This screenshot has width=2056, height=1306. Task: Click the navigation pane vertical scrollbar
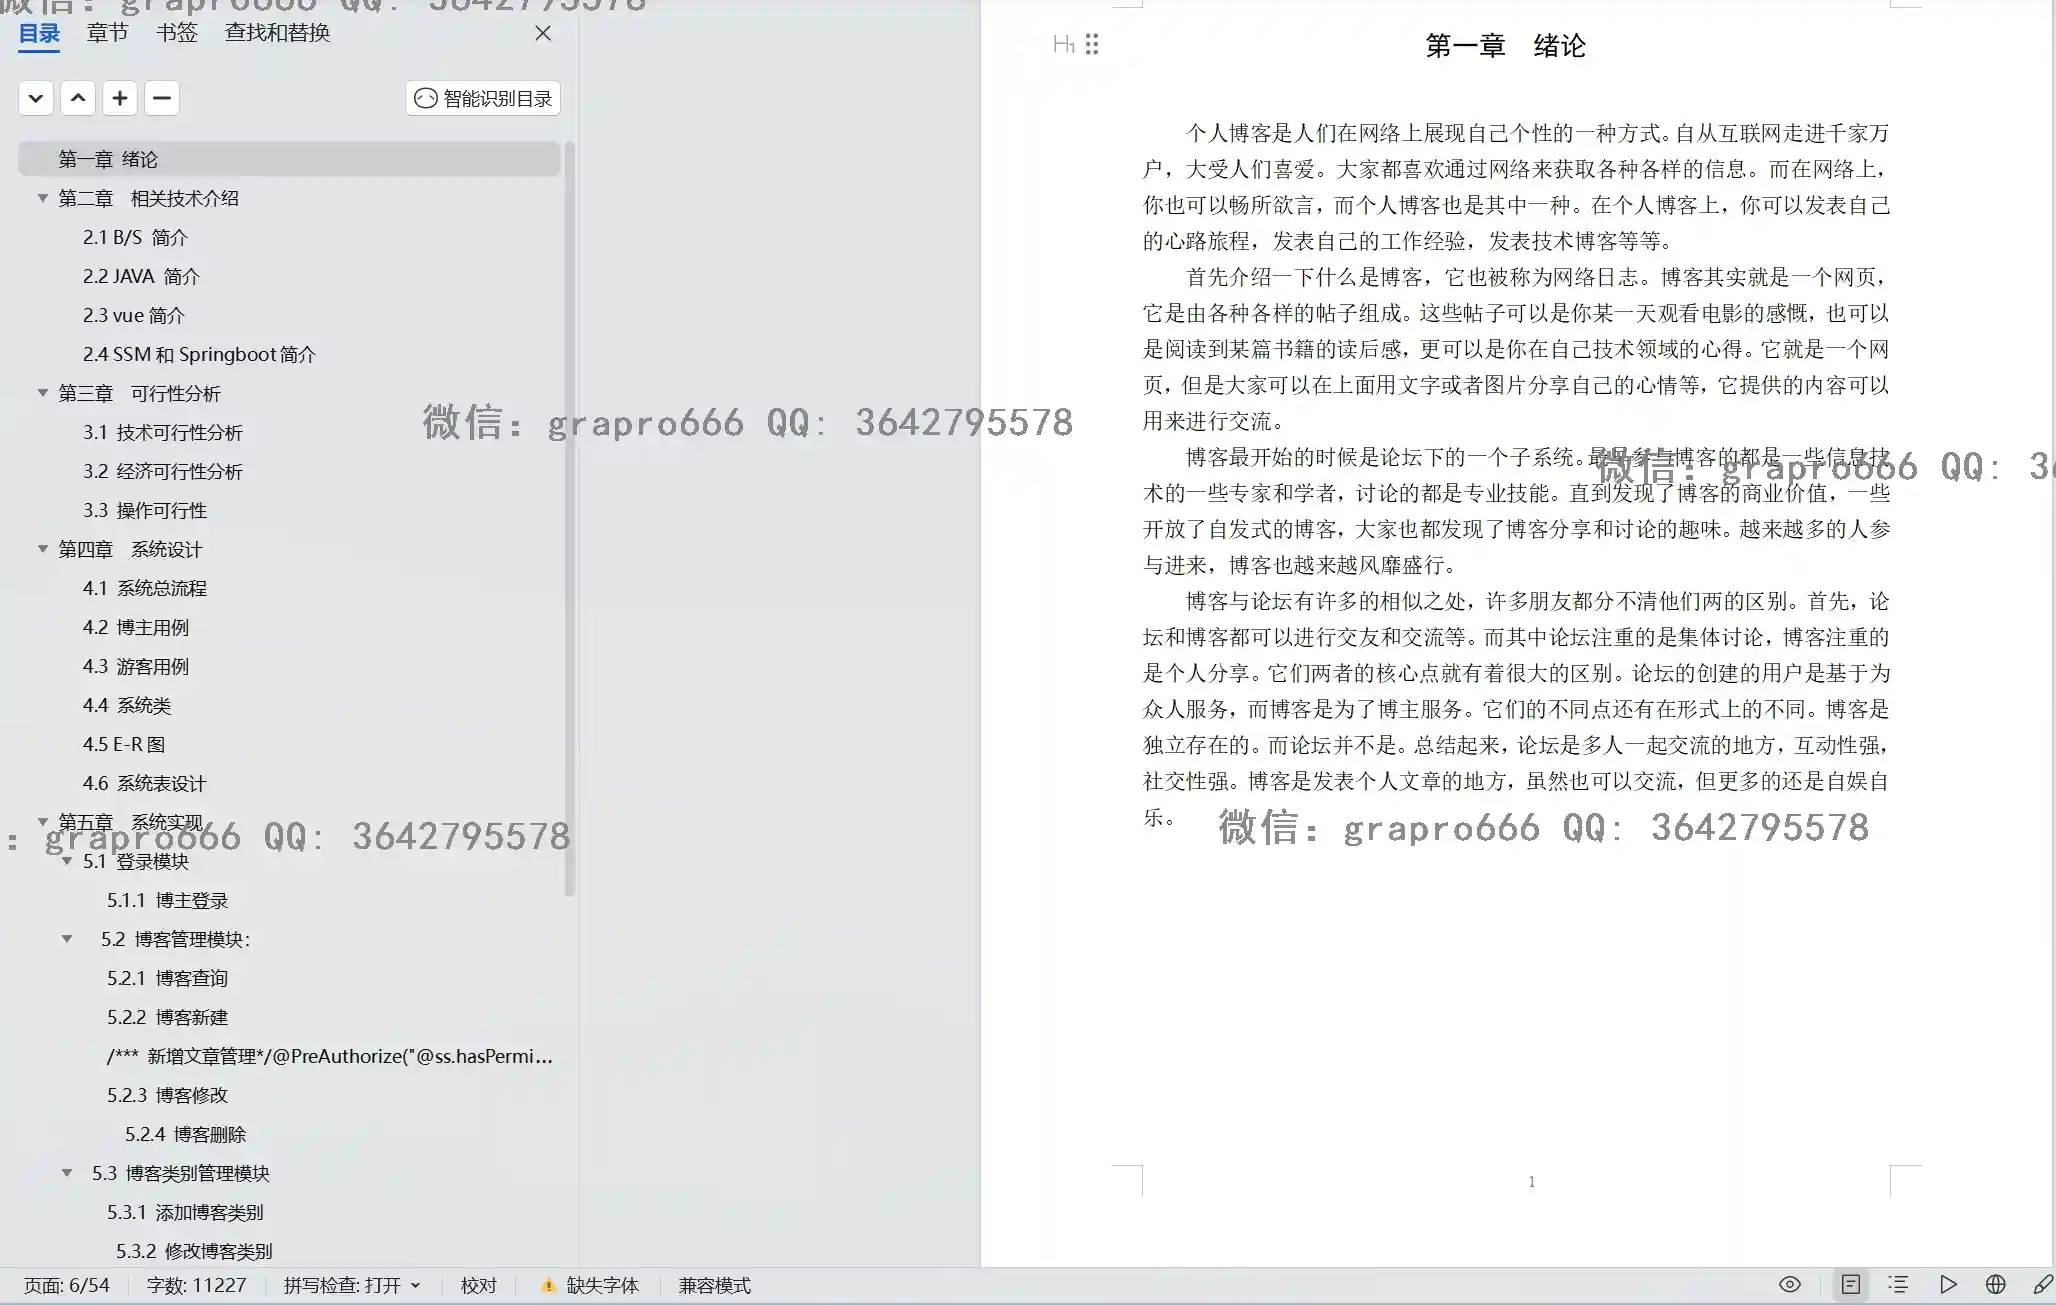coord(570,520)
